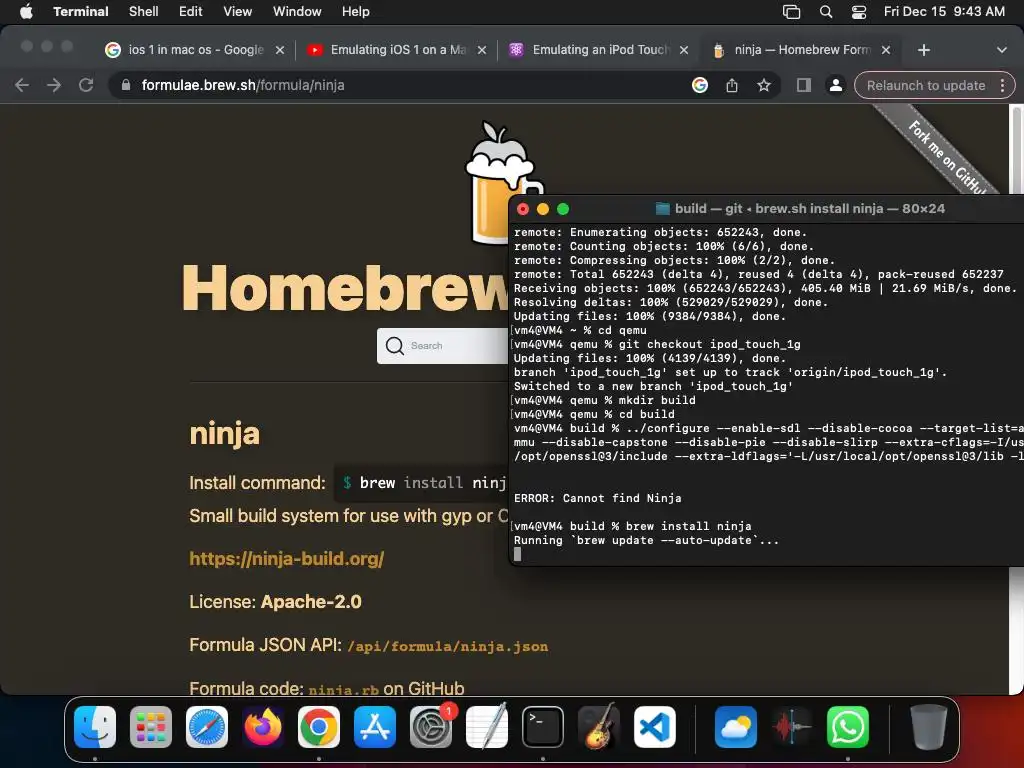This screenshot has height=768, width=1024.
Task: Zoom the Terminal window with green button
Action: (x=563, y=209)
